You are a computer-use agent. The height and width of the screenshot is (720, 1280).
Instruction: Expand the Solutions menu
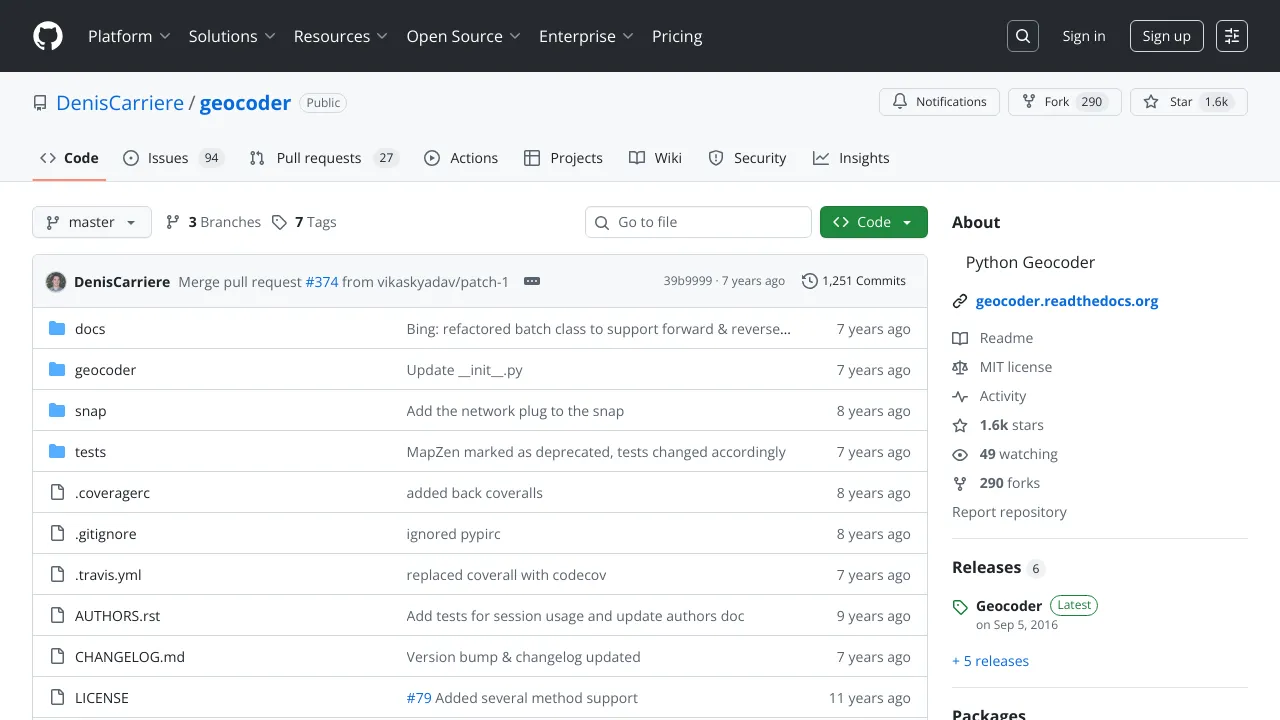click(232, 36)
